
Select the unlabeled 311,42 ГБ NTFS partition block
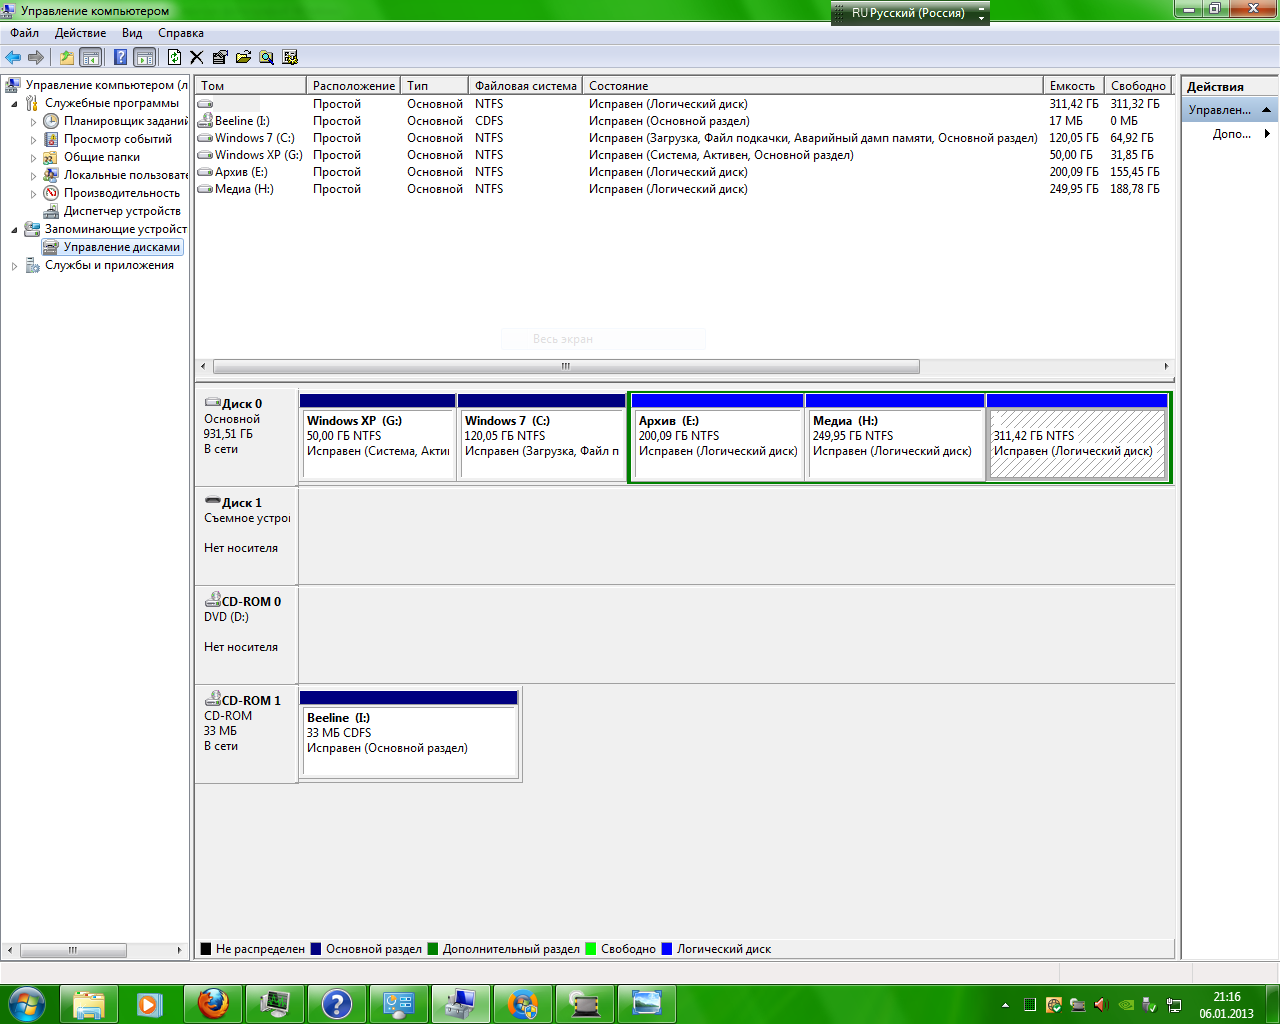pyautogui.click(x=1077, y=437)
